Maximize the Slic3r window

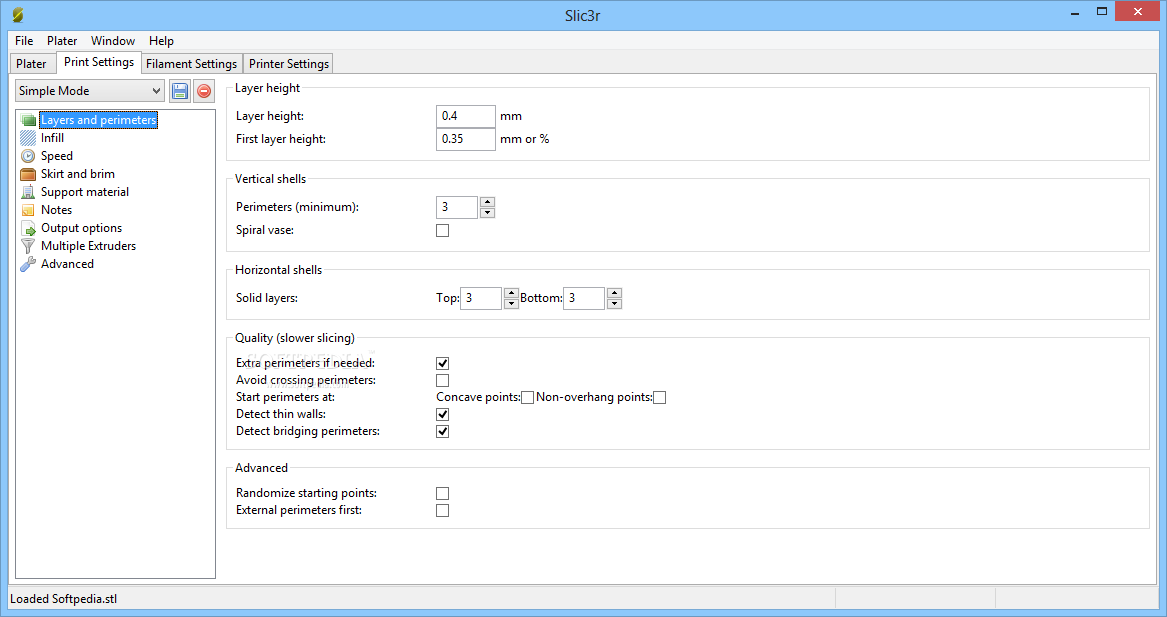pos(1102,11)
